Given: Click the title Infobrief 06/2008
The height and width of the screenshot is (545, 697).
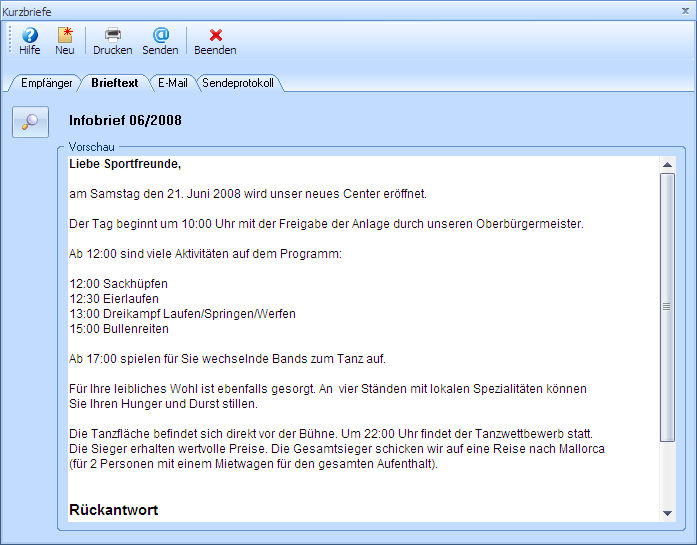Looking at the screenshot, I should (125, 120).
